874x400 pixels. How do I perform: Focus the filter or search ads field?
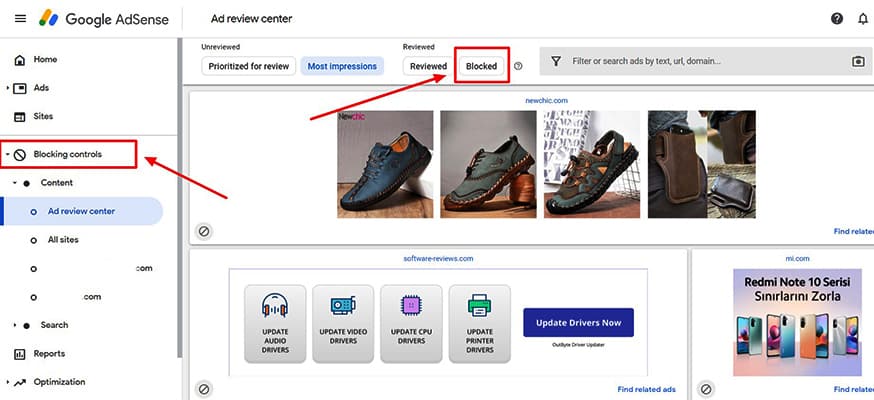tap(705, 61)
